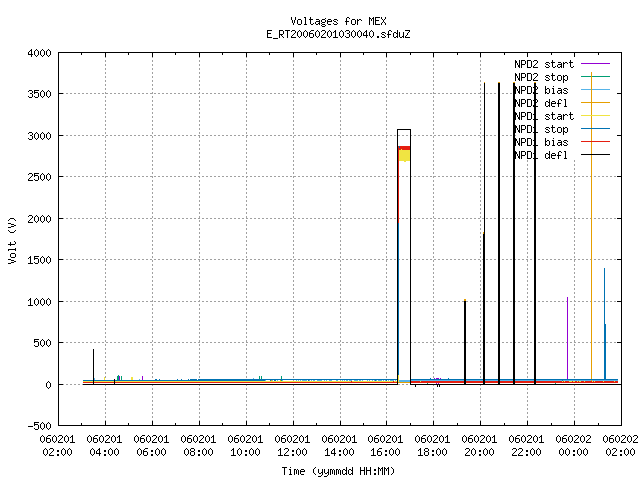Image resolution: width=640 pixels, height=480 pixels.
Task: Click the small black spike near 03:30
Action: 93,366
